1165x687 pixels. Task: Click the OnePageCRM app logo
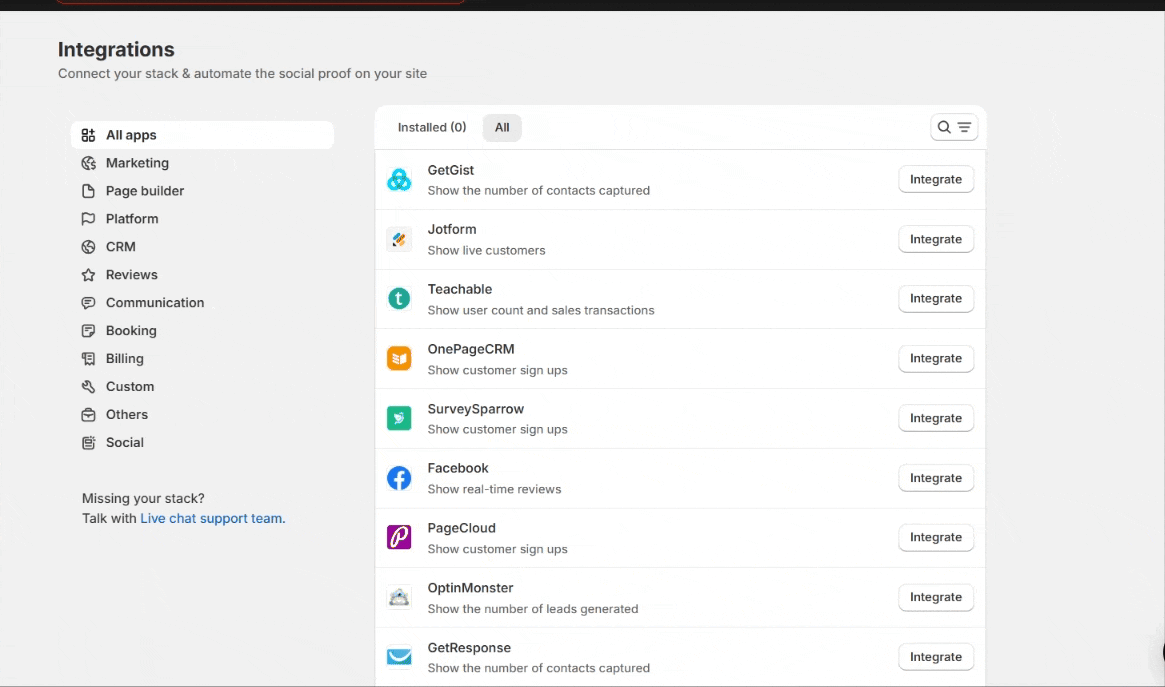pos(399,359)
